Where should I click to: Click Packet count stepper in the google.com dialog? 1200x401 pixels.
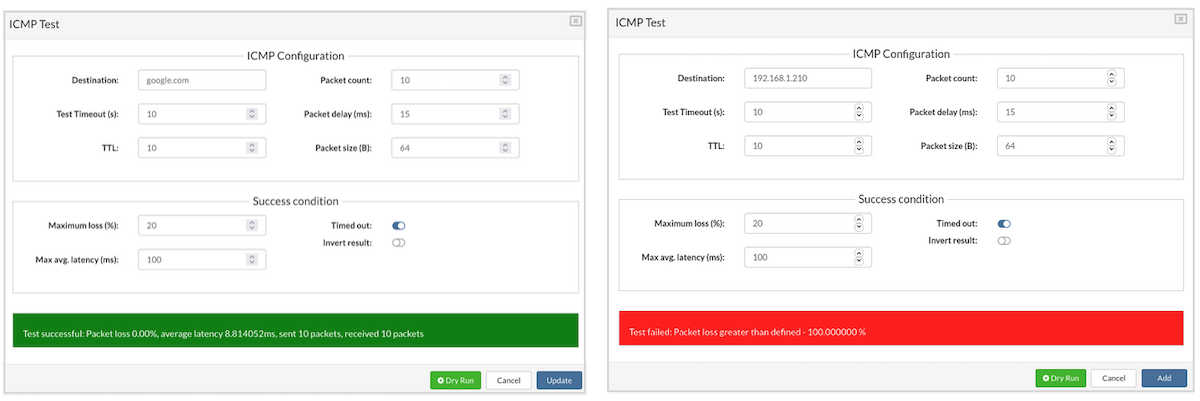[x=505, y=80]
